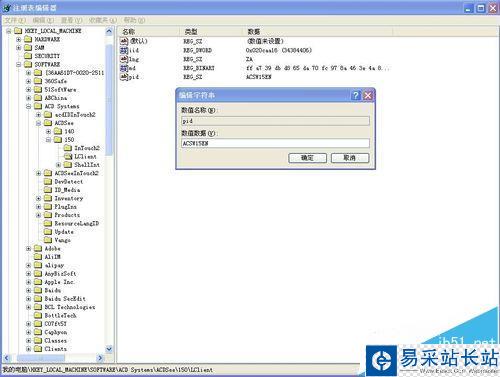Select the ID_Media folder icon

(48, 190)
